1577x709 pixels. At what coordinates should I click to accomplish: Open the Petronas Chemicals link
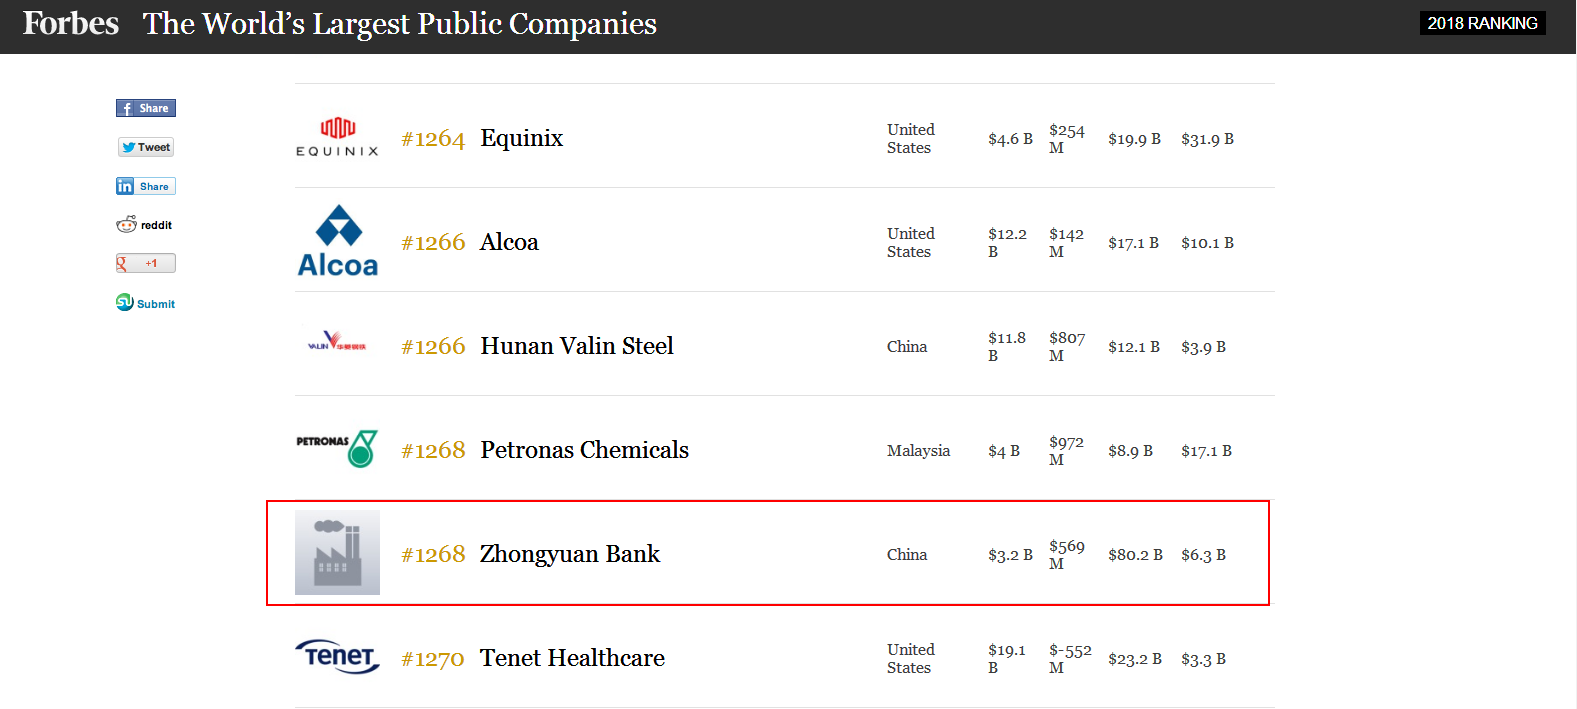coord(585,450)
